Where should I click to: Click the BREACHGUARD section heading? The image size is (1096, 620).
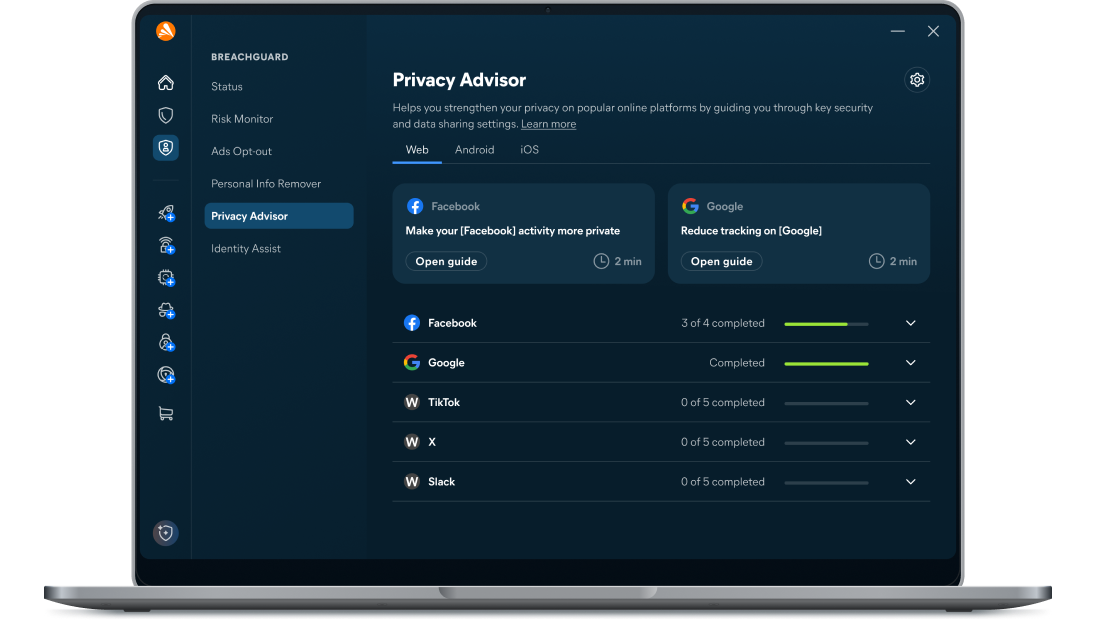point(250,57)
